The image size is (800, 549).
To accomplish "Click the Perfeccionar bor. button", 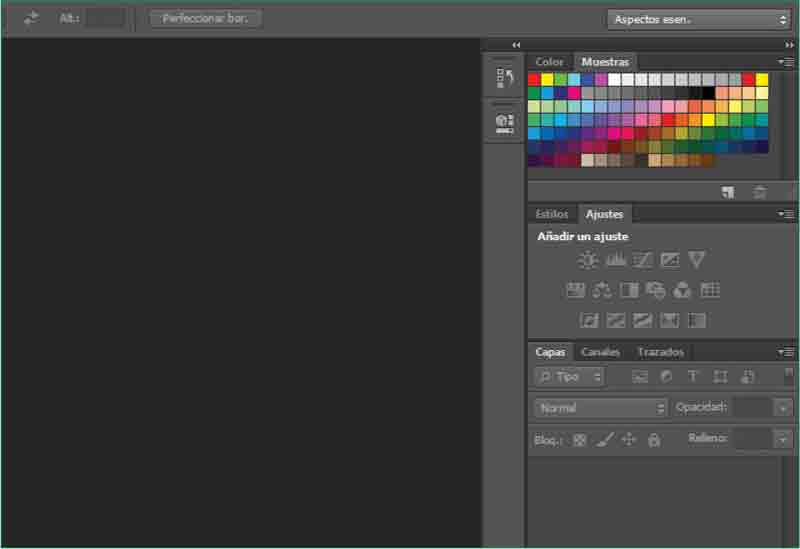I will click(x=206, y=18).
